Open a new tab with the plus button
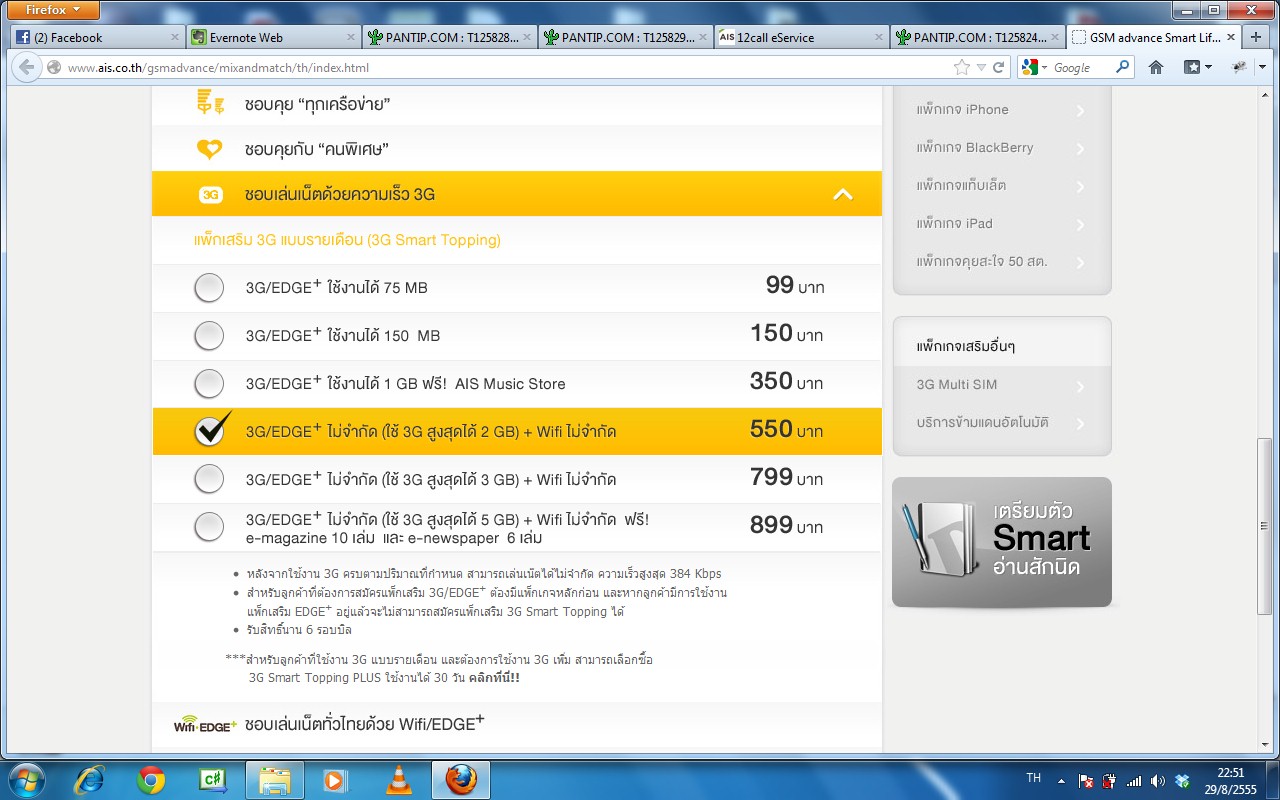 (1256, 38)
